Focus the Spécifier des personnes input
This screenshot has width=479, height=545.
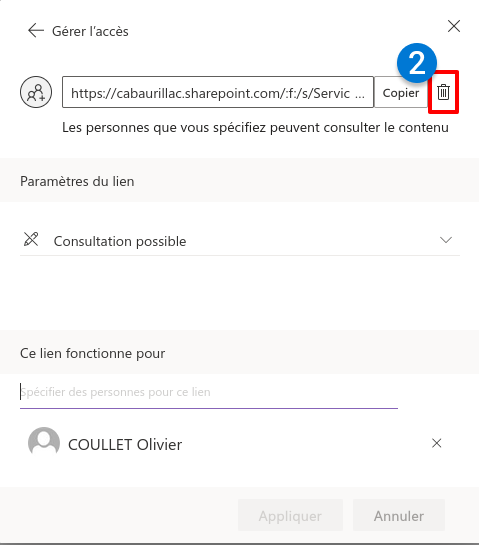(x=209, y=392)
